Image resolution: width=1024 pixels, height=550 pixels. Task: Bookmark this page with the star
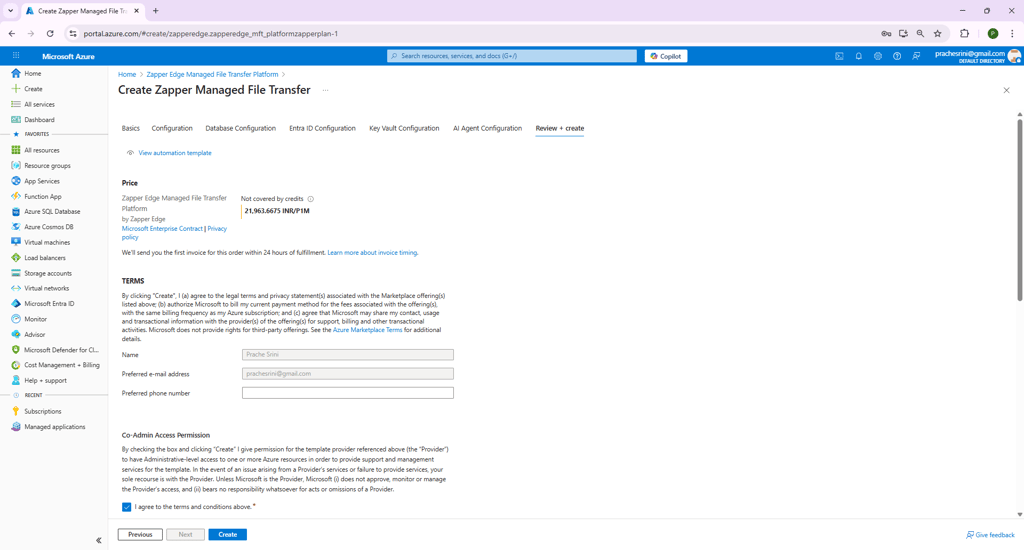coord(938,33)
